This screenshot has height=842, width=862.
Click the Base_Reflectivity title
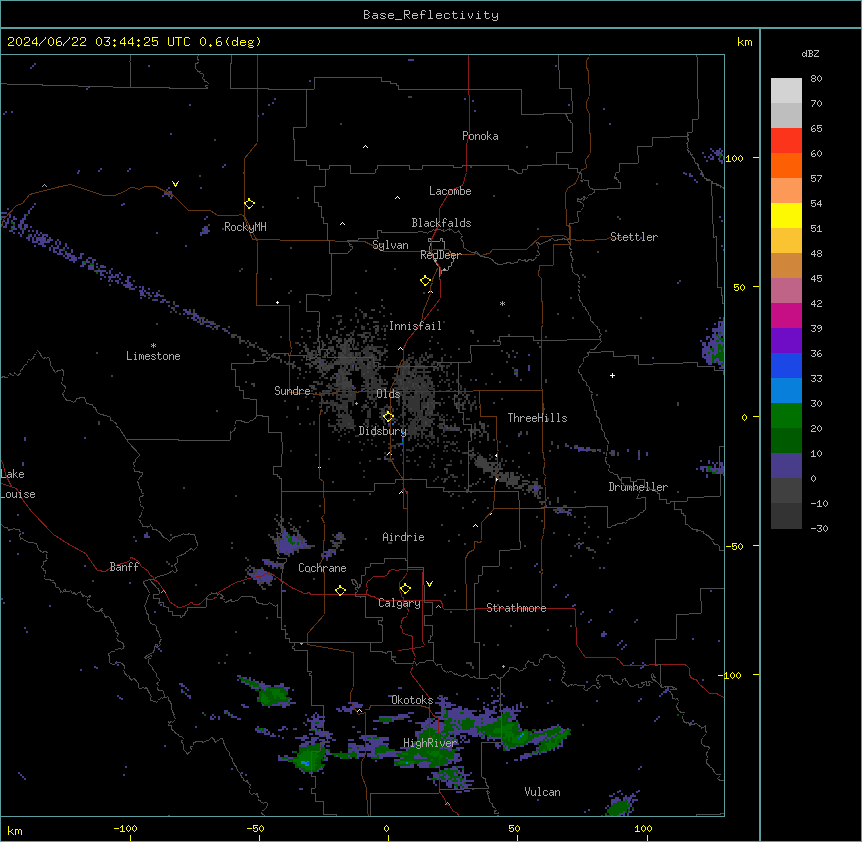(431, 15)
